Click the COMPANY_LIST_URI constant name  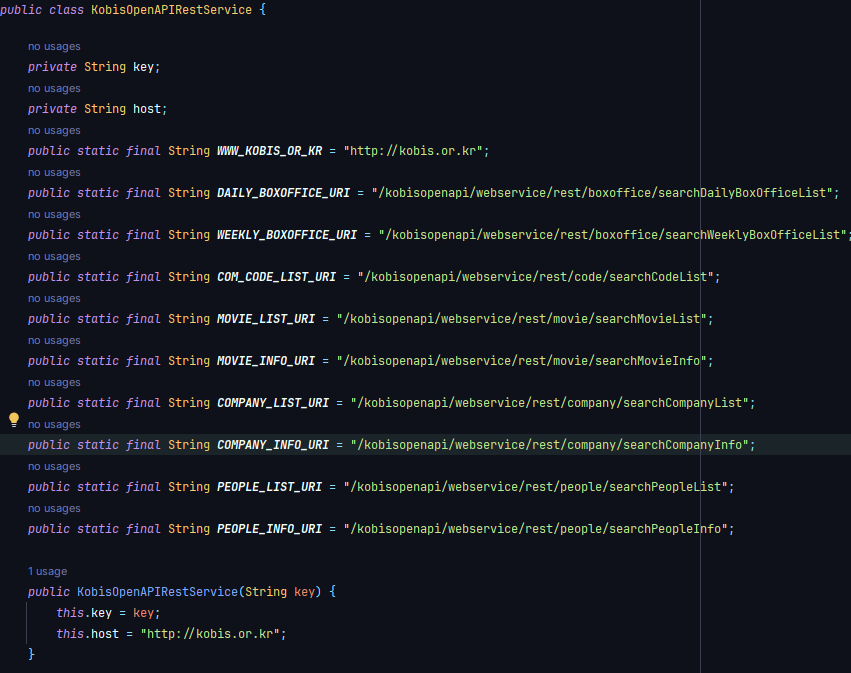[273, 403]
